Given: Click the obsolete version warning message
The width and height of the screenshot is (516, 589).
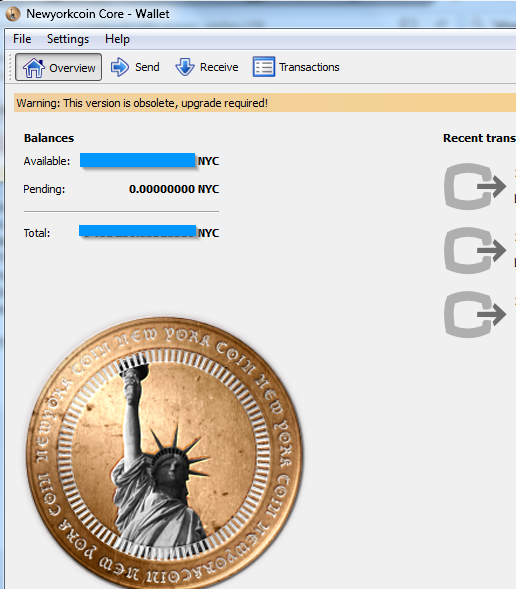Looking at the screenshot, I should pyautogui.click(x=142, y=103).
